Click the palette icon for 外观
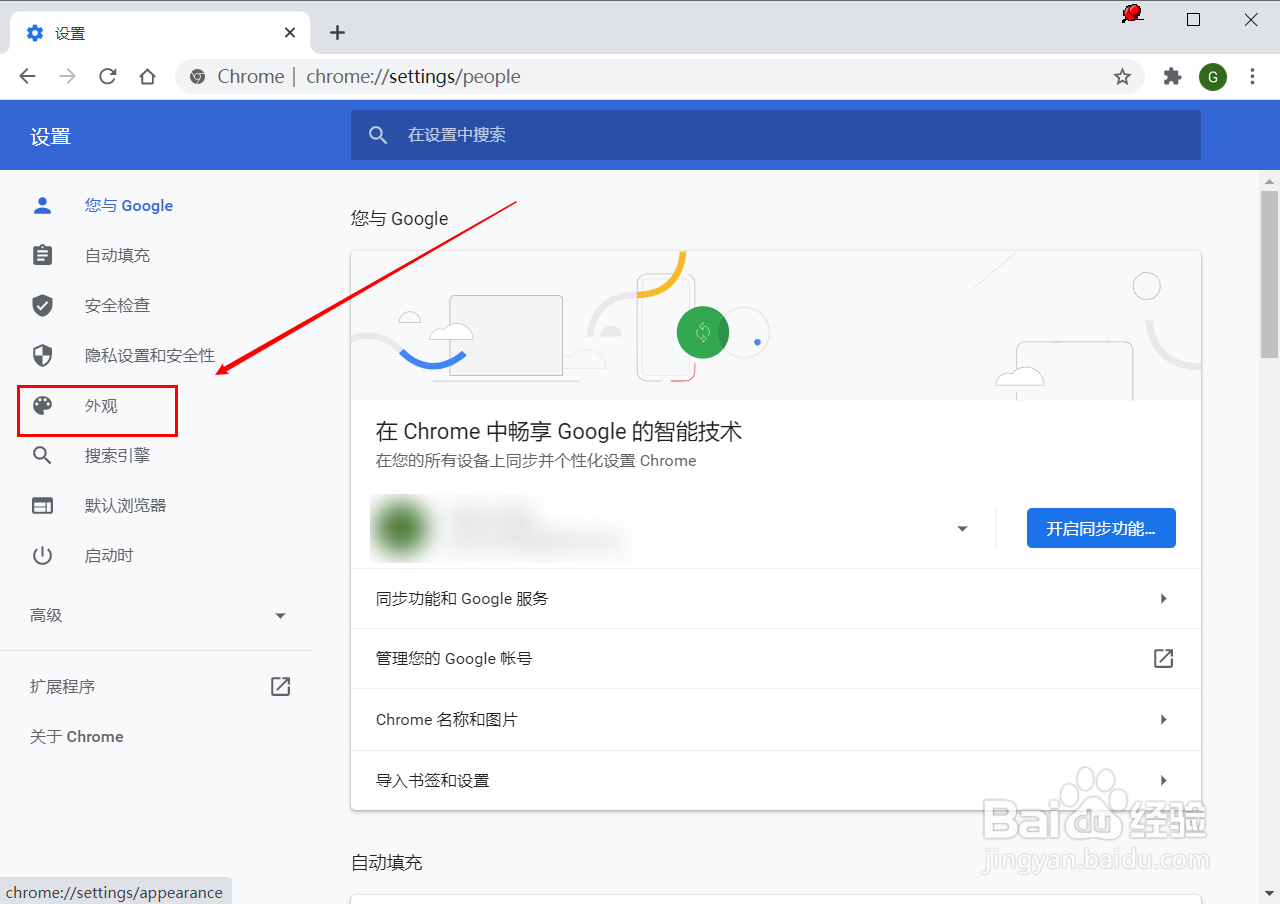 tap(42, 405)
